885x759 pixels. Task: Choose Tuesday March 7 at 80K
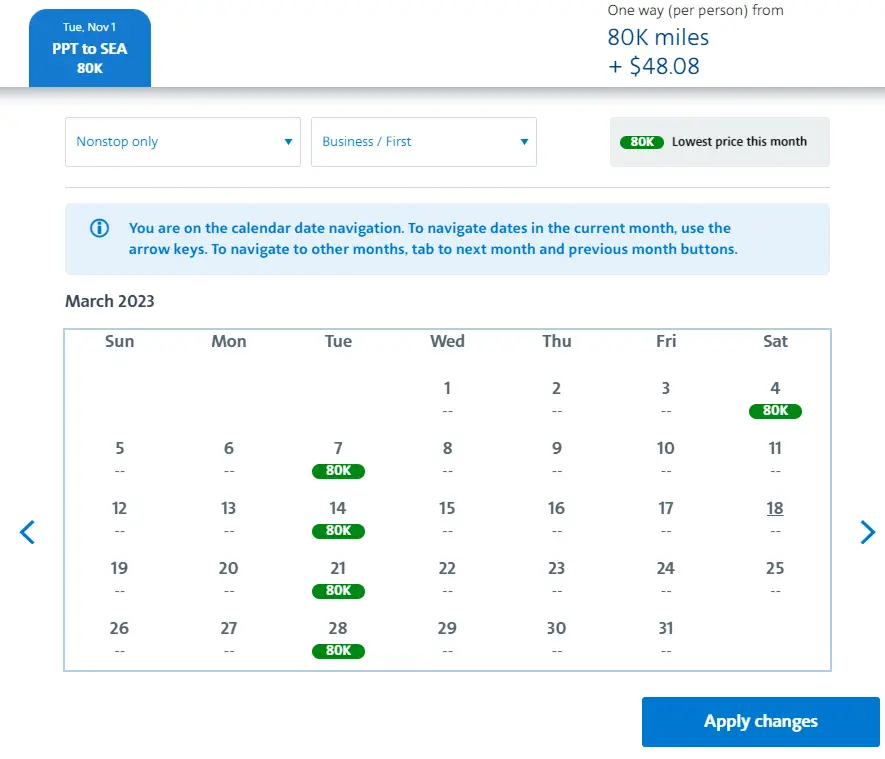tap(338, 458)
